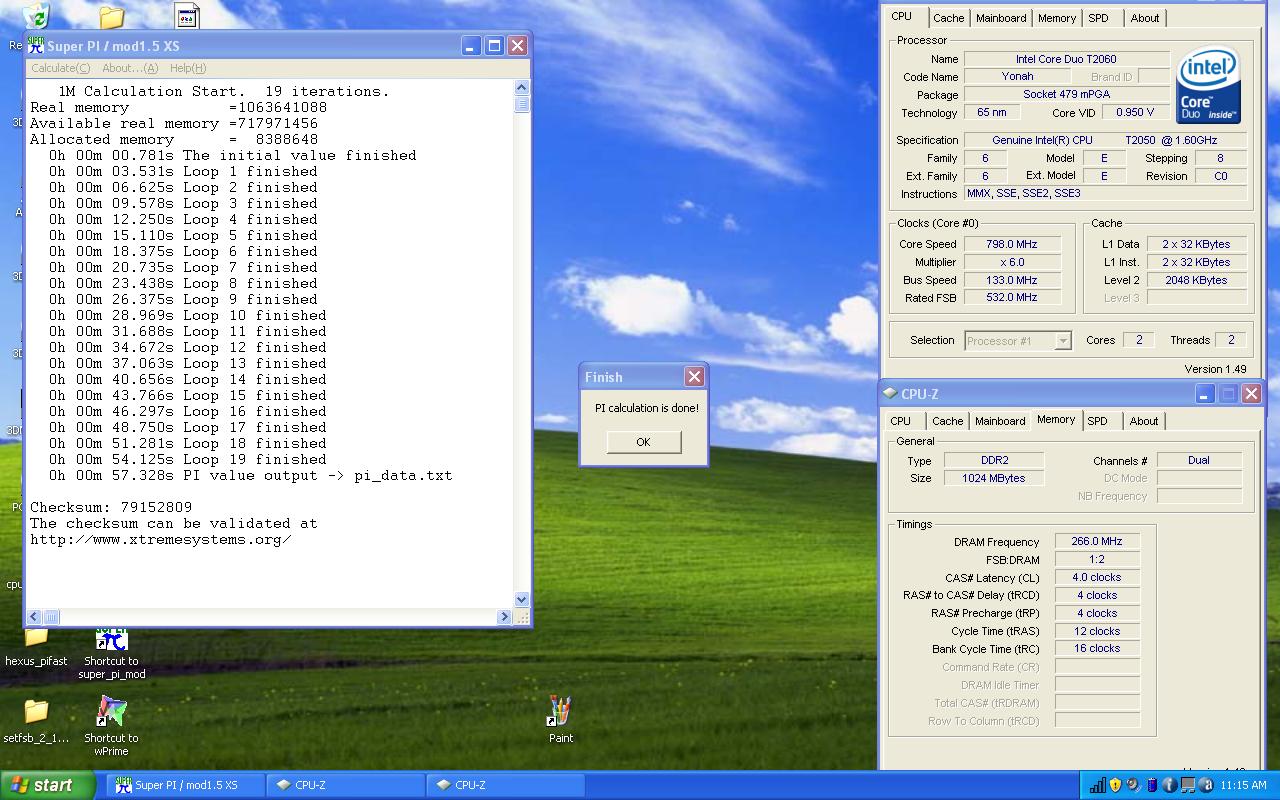Switch to Super PI via taskbar button

[x=186, y=785]
